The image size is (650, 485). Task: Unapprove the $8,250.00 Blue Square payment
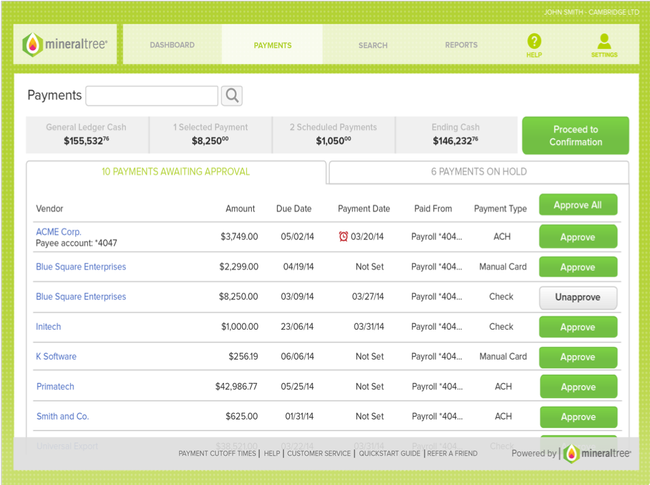point(578,297)
